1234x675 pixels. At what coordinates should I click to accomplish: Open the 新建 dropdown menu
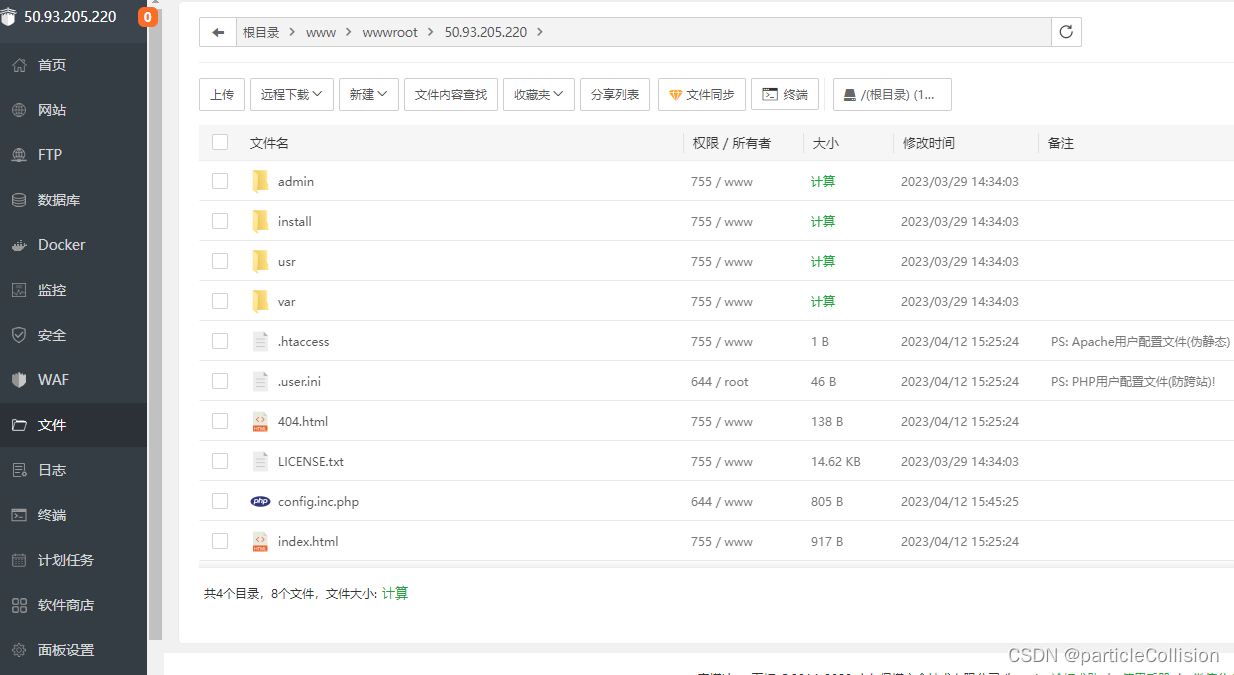click(x=368, y=94)
